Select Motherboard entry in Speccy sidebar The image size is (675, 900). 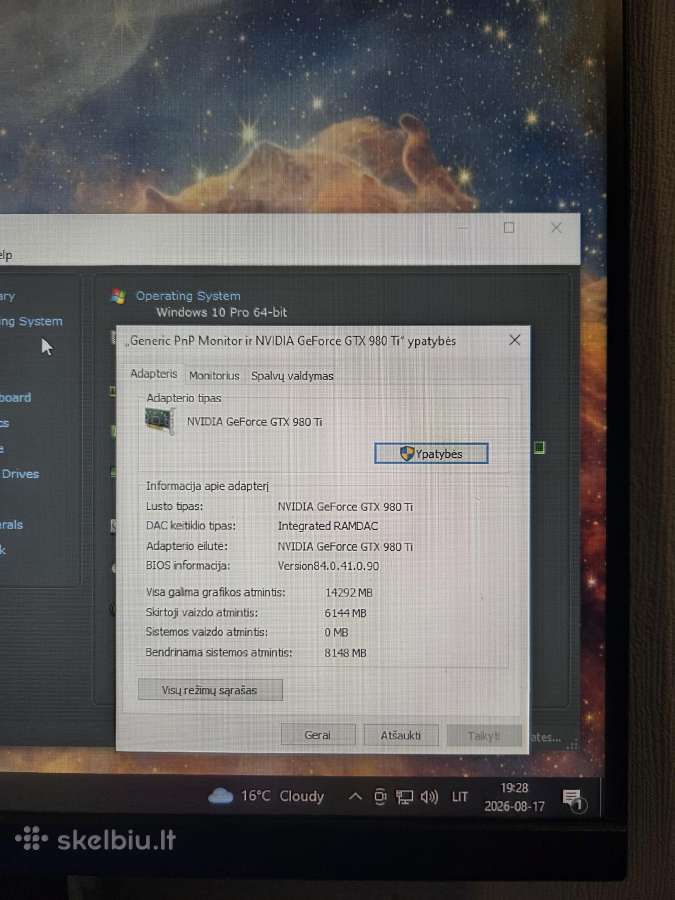(15, 397)
